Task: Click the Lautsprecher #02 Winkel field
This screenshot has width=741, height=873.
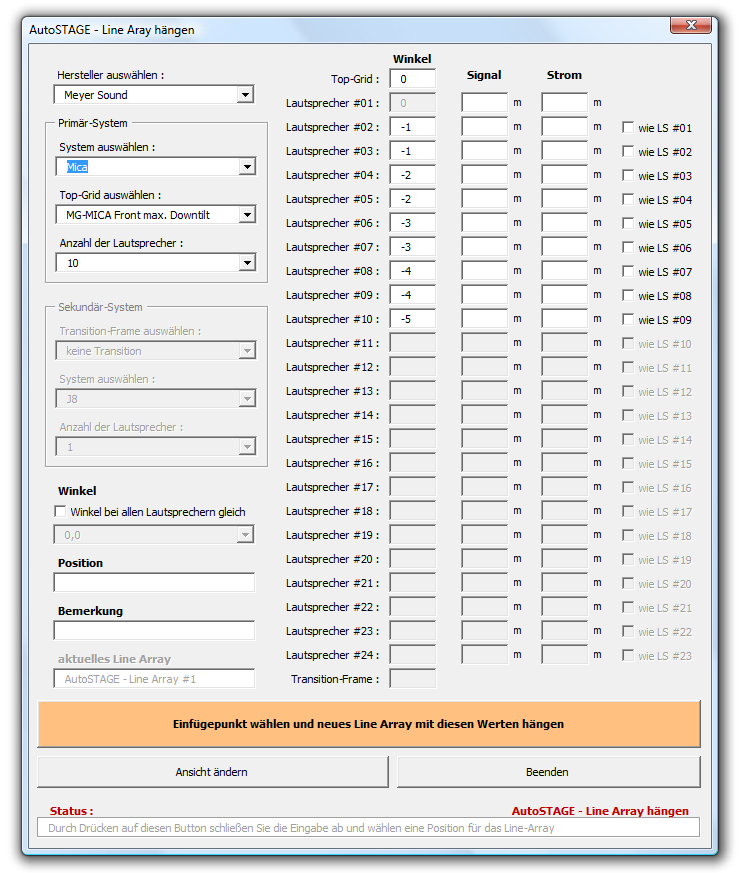Action: click(412, 127)
